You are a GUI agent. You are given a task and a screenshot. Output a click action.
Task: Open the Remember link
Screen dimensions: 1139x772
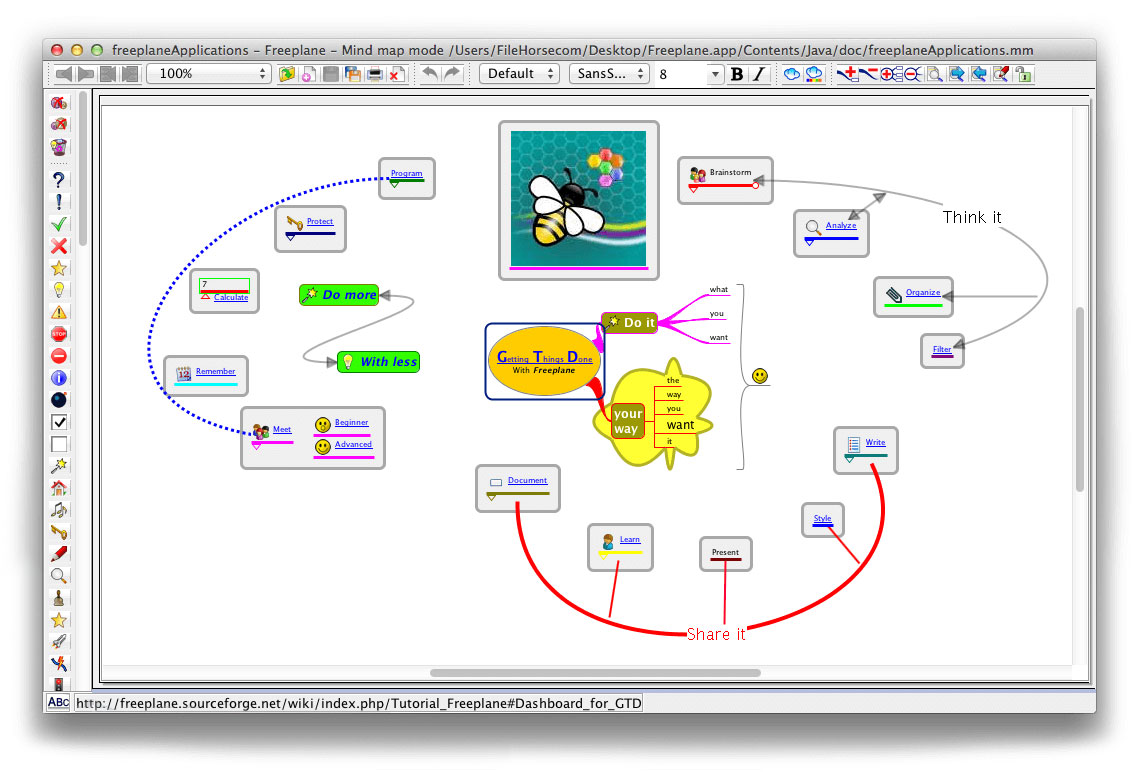216,371
